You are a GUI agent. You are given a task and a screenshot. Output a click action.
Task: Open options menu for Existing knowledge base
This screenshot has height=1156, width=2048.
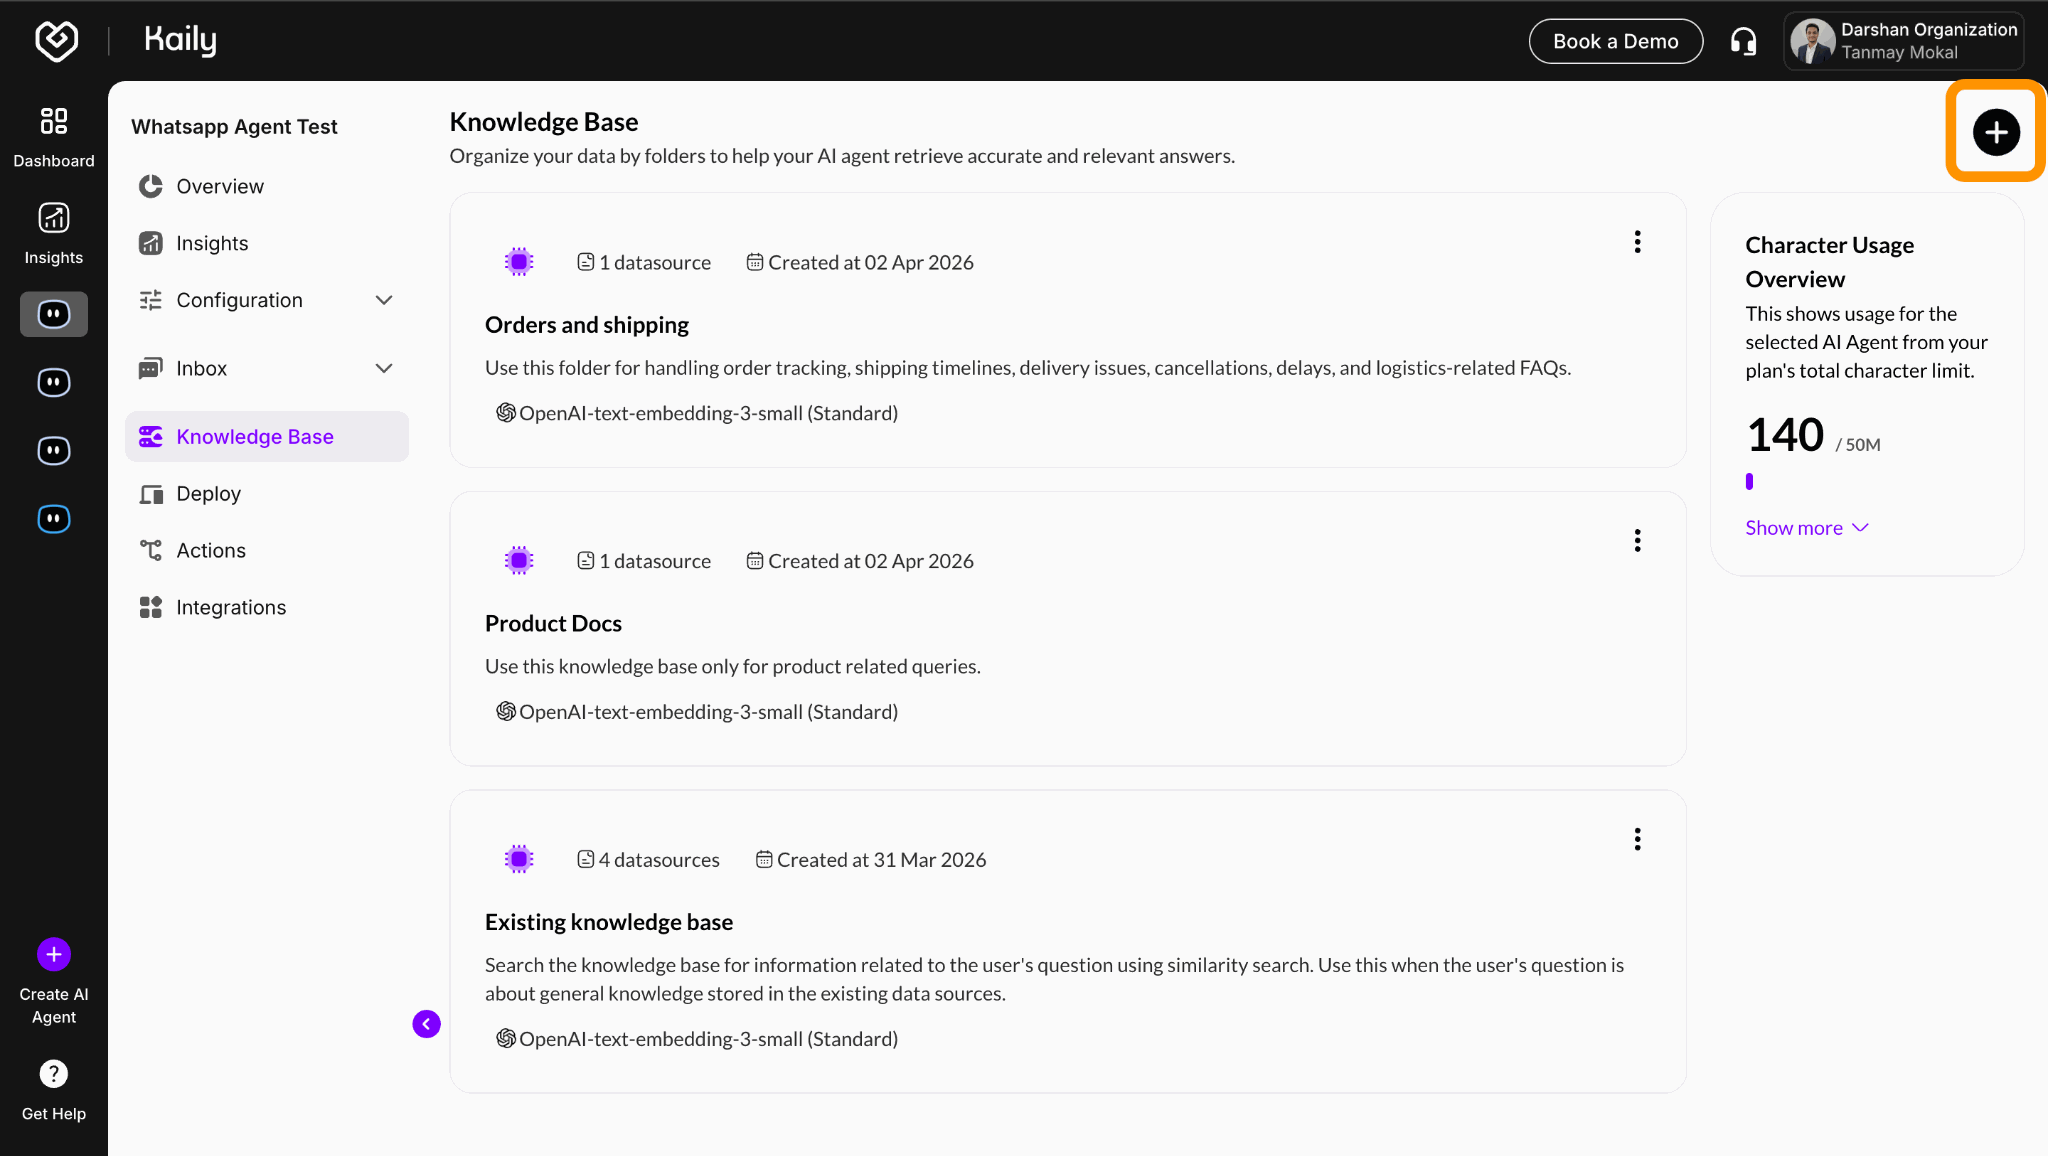click(1637, 839)
